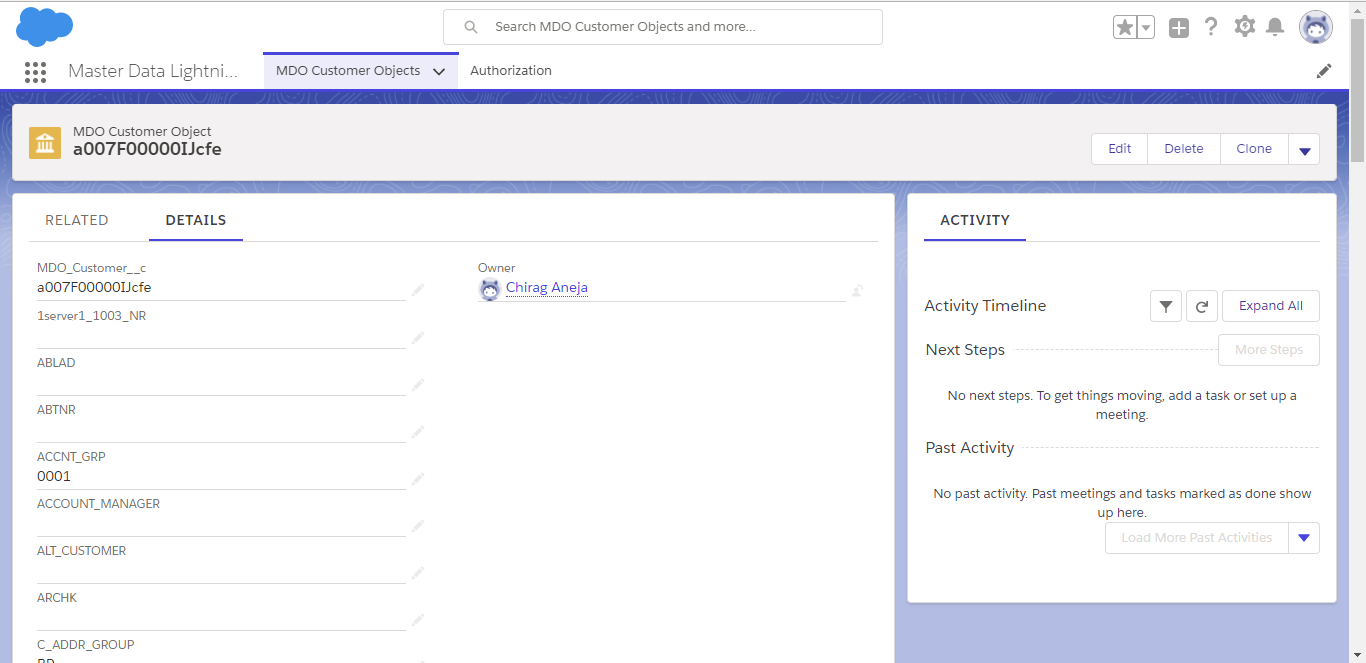Screen dimensions: 1366x663
Task: View notifications via the bell icon
Action: click(x=1276, y=27)
